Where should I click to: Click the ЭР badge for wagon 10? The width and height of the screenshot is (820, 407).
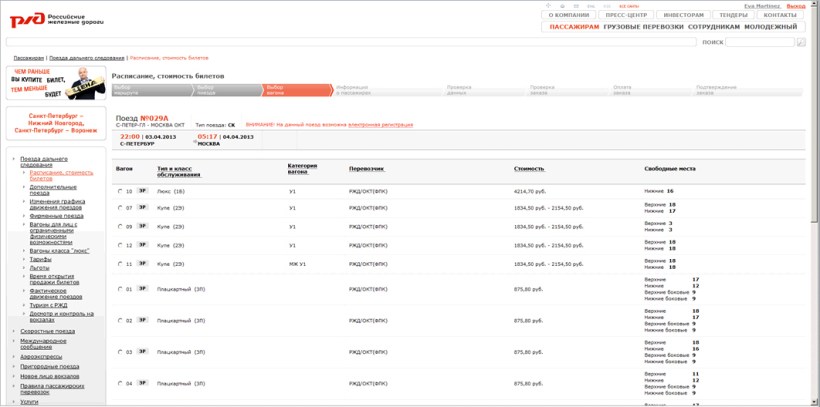tap(142, 190)
